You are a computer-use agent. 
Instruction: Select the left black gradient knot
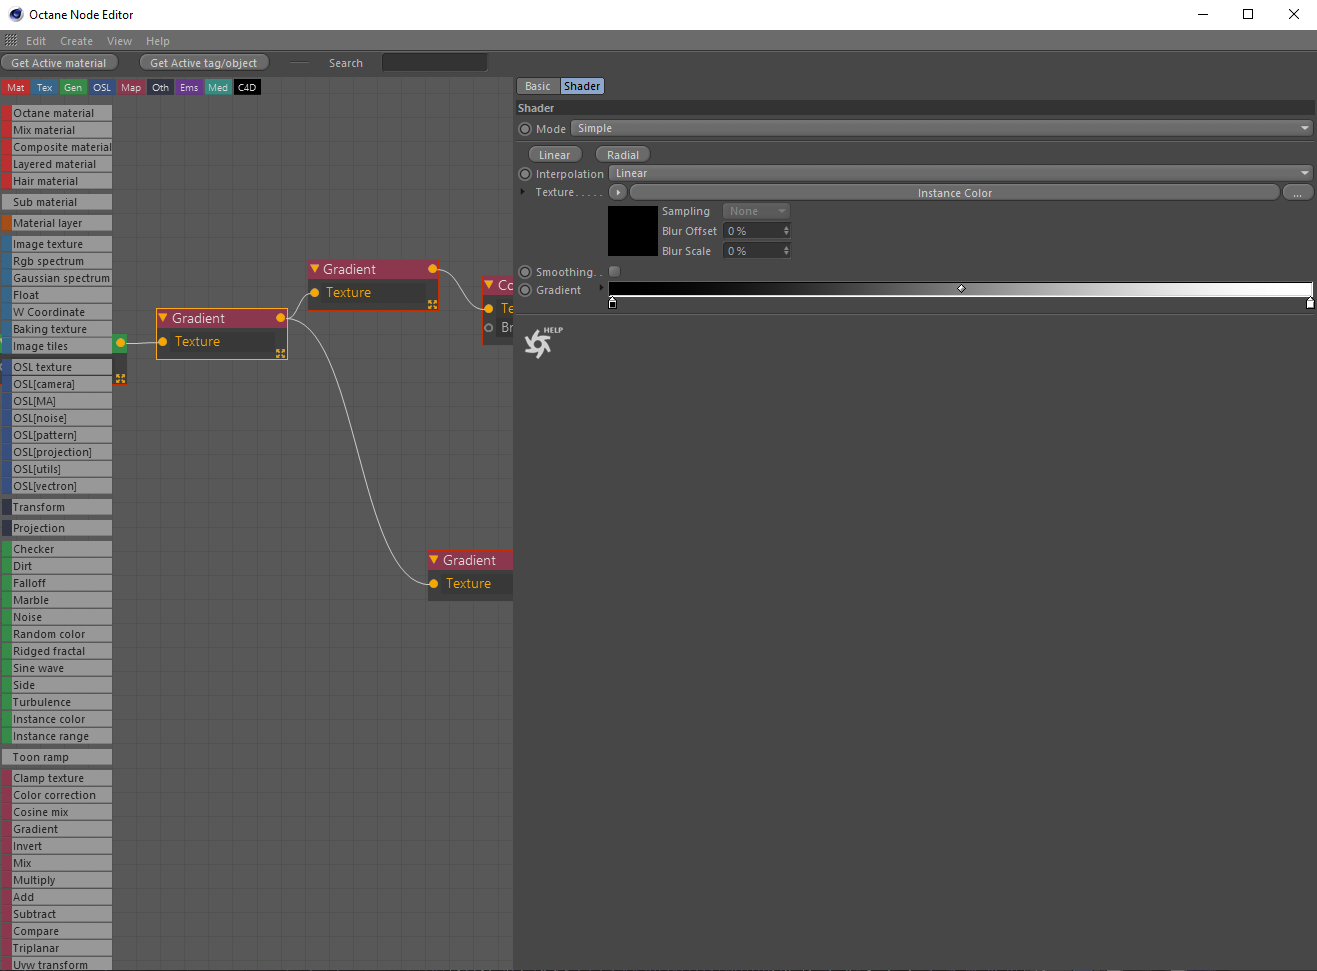[613, 303]
